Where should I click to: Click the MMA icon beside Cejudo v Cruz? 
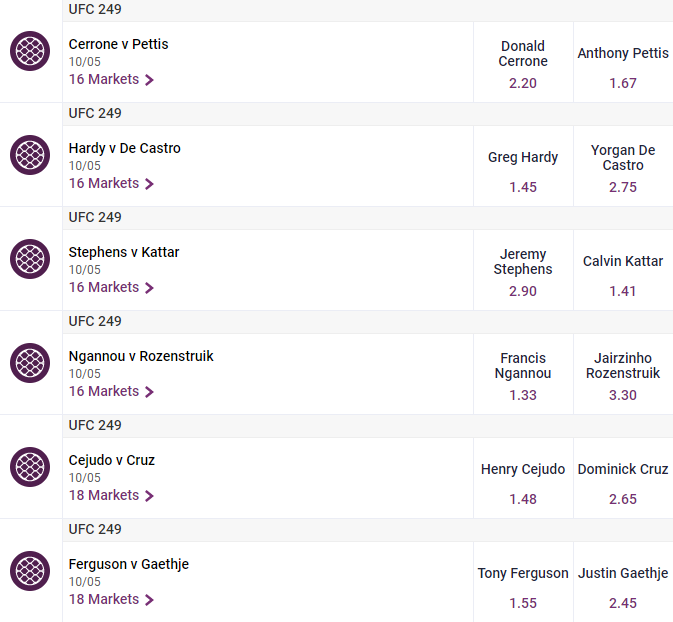(x=30, y=467)
